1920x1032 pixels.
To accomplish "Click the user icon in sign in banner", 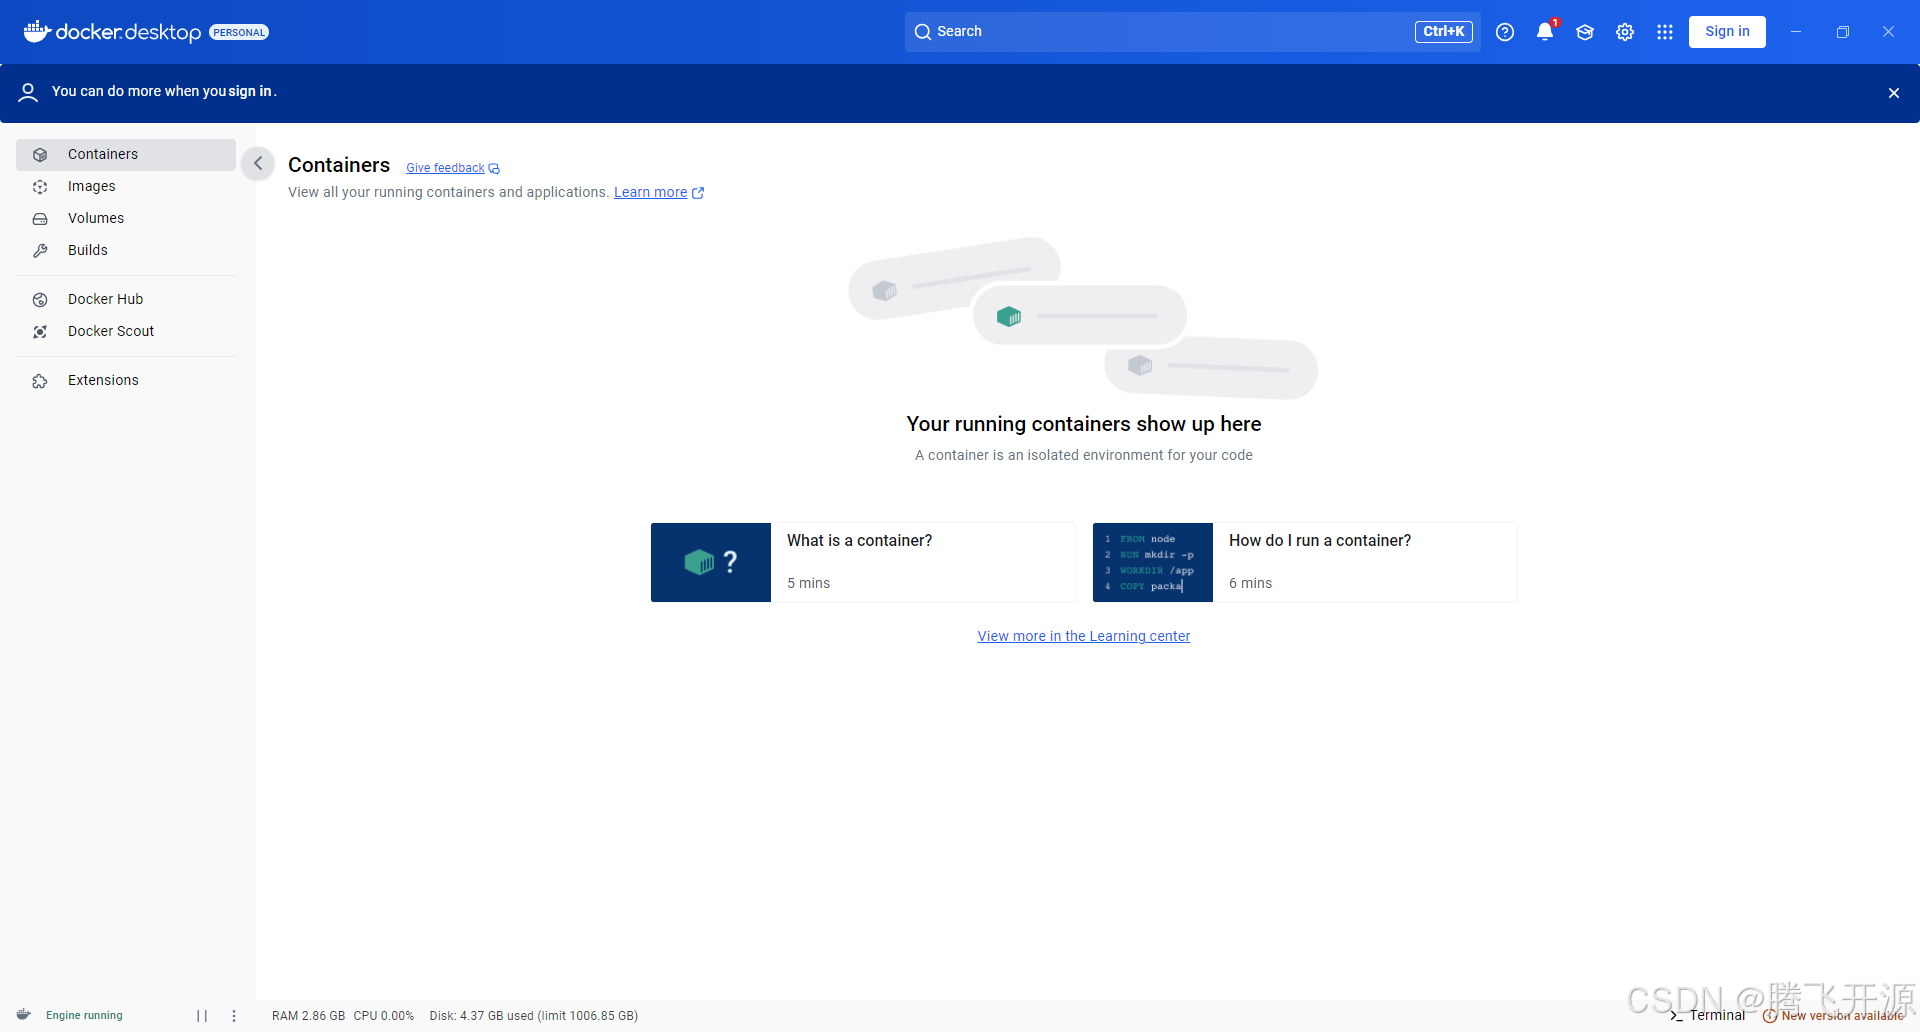I will tap(28, 92).
